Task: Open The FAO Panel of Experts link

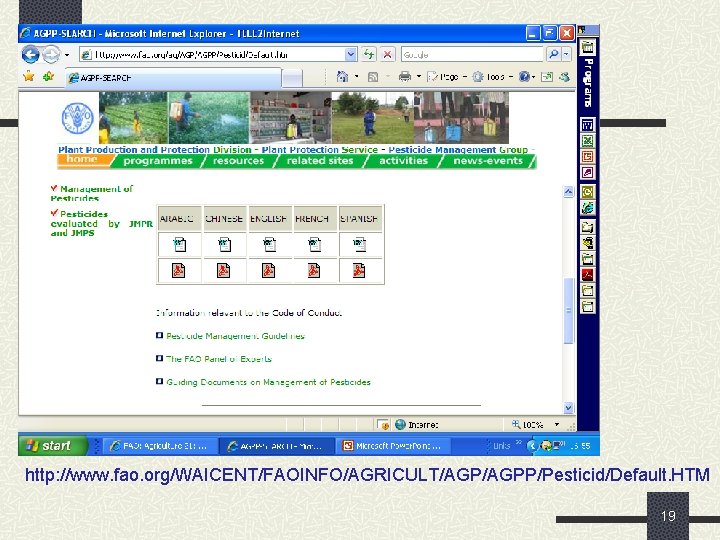Action: (x=219, y=359)
